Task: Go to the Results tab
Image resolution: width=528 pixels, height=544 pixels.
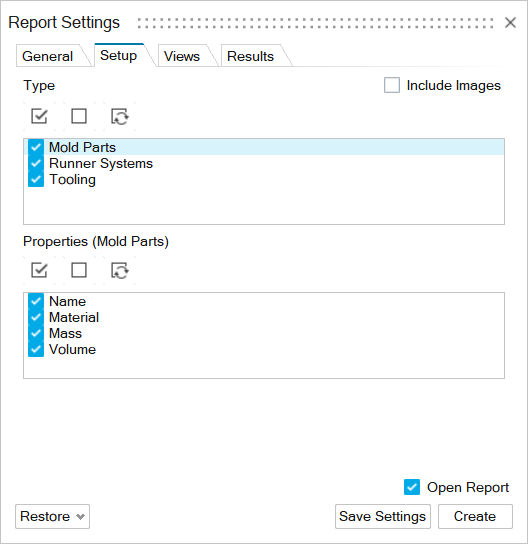Action: (252, 56)
